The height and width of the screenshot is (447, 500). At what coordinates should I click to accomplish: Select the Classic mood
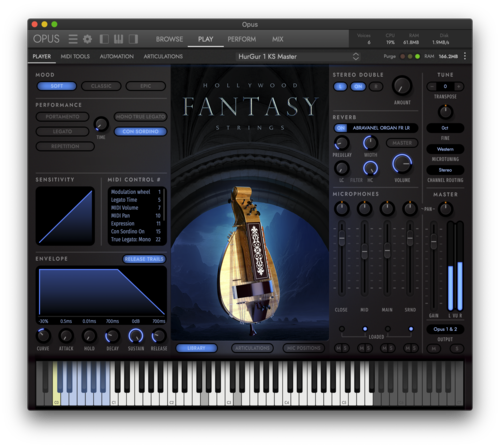[x=101, y=86]
